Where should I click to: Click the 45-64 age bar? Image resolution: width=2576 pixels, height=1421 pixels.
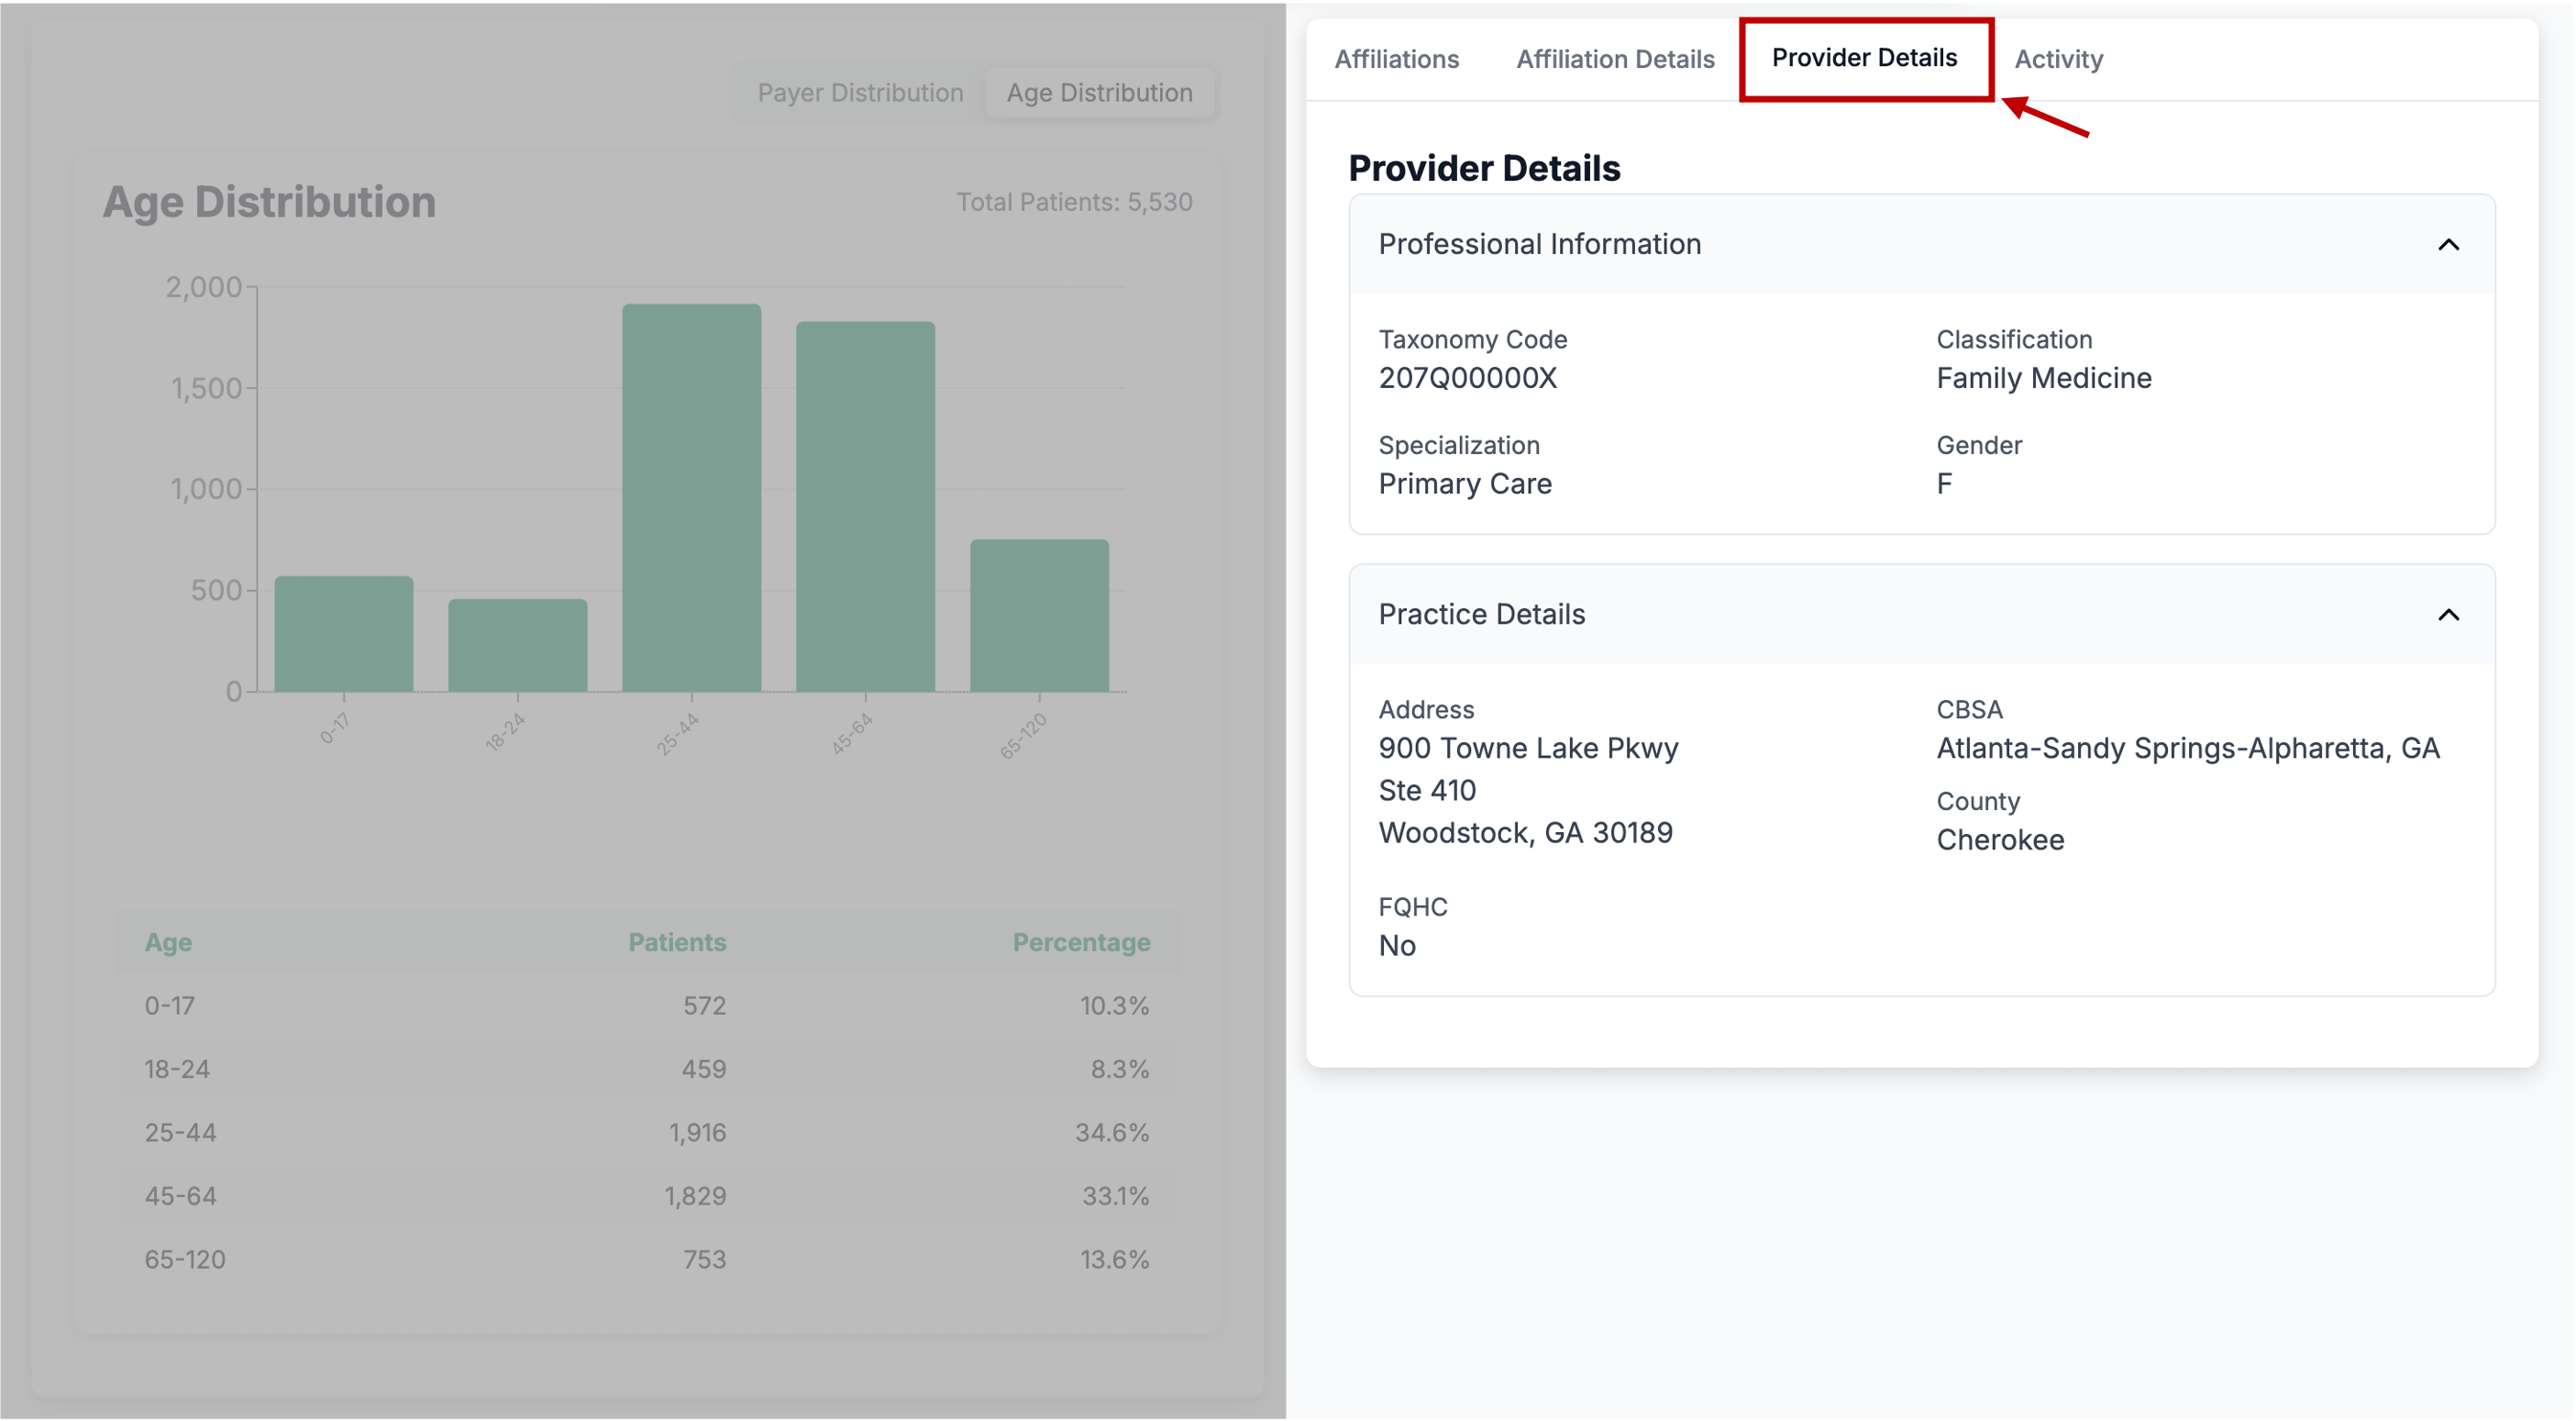(x=865, y=507)
